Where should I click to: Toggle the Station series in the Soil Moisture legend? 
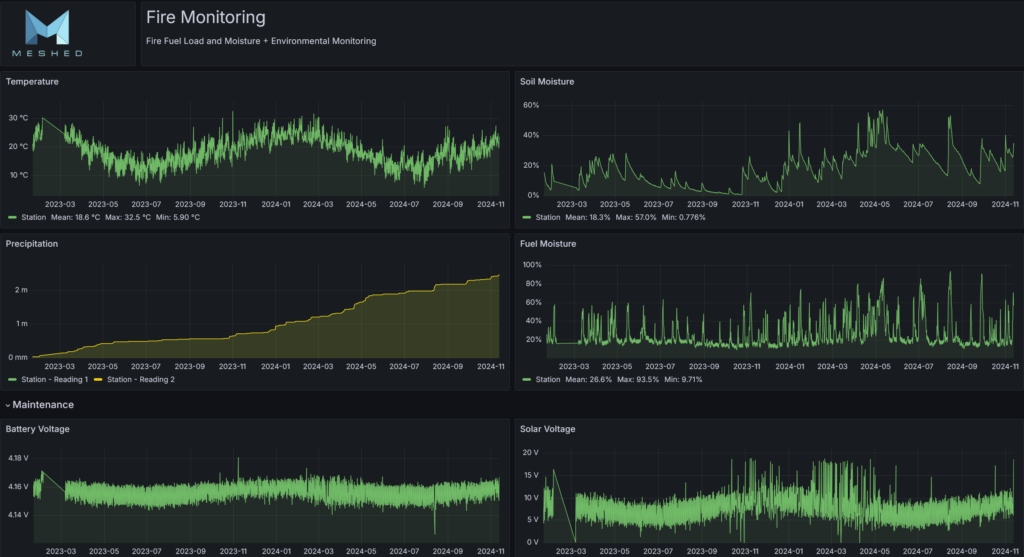click(x=548, y=217)
